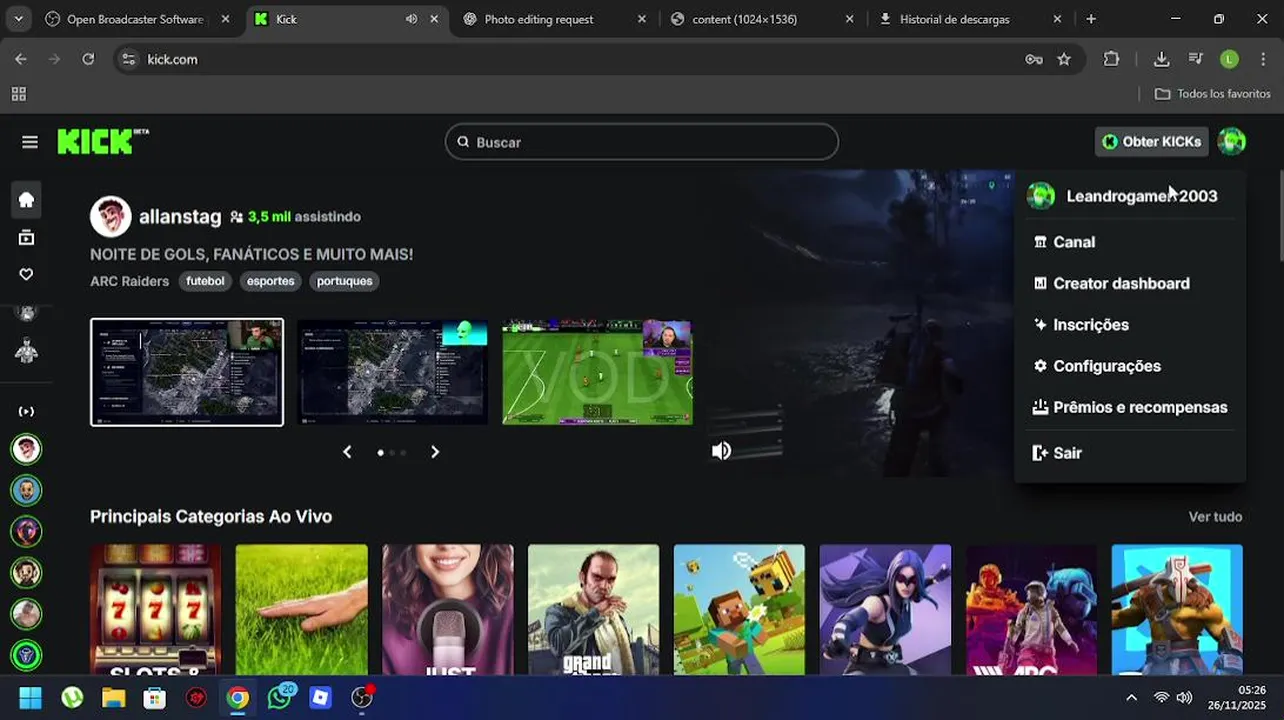Select the football VOD stream thumbnail

[x=597, y=372]
